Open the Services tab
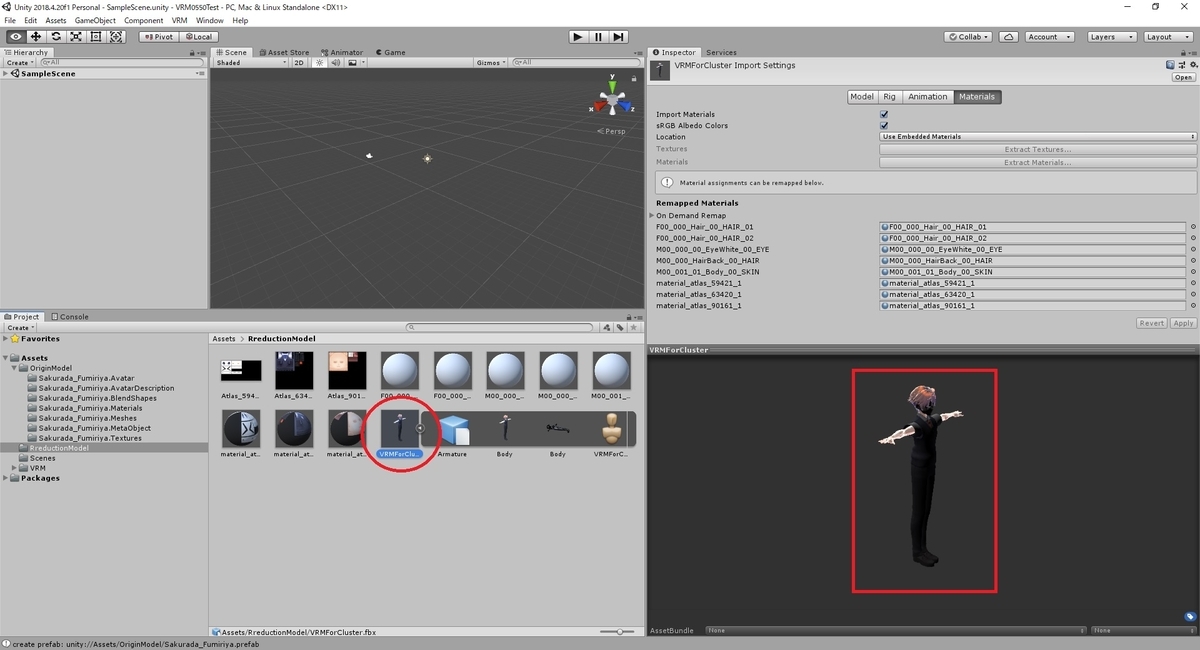Screen dimensions: 1200x650 click(720, 52)
